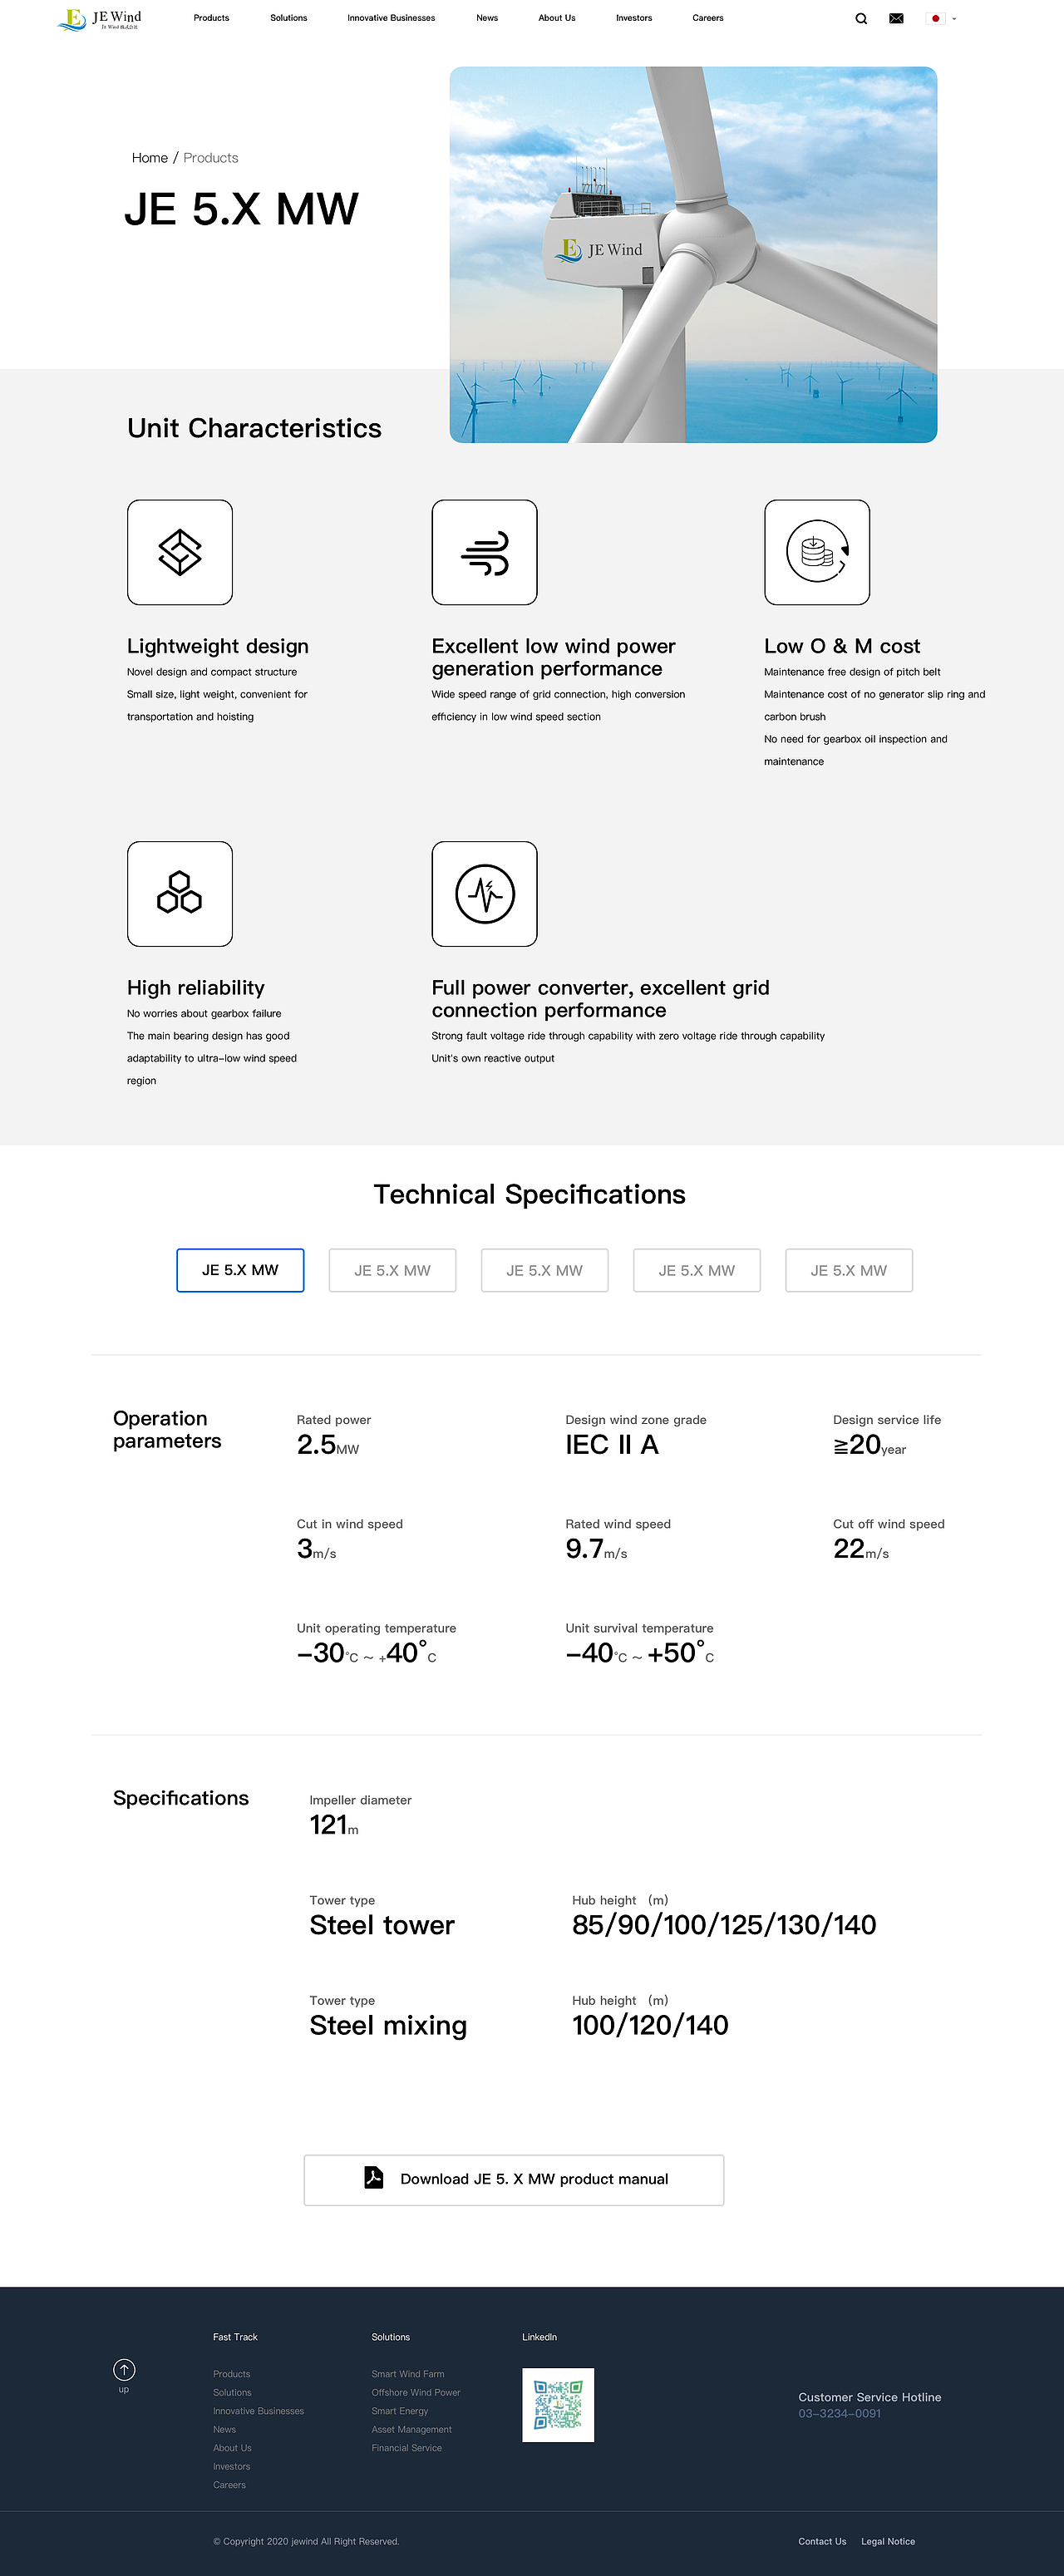The height and width of the screenshot is (2576, 1064).
Task: Go to Home via the breadcrumb
Action: click(x=150, y=158)
